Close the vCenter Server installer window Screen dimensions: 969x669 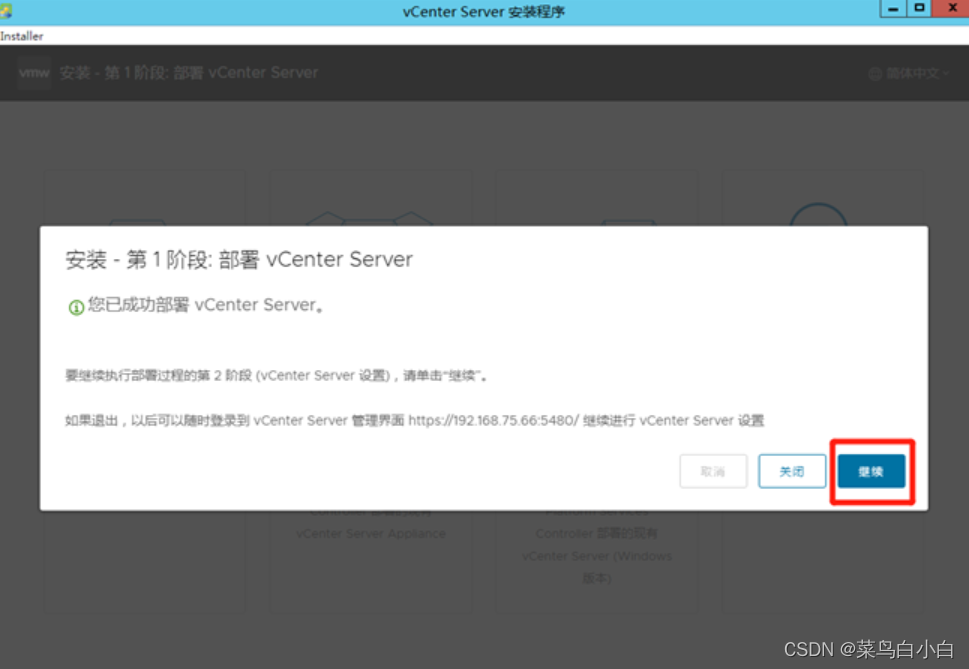[952, 9]
